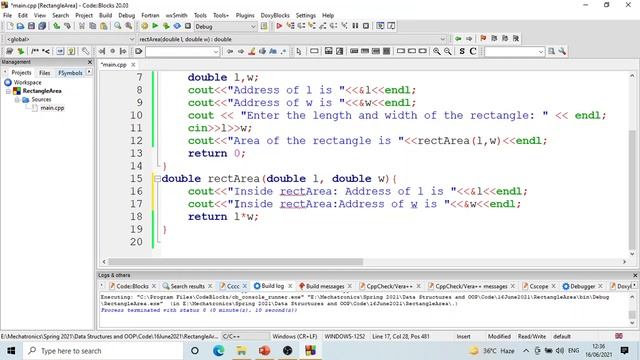This screenshot has width=640, height=360.
Task: Zoom out the editor view
Action: coord(448,51)
